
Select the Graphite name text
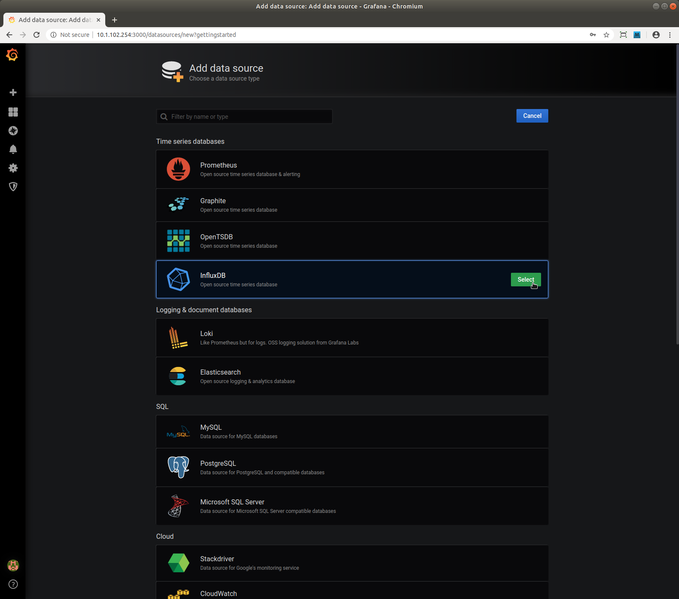pos(213,201)
